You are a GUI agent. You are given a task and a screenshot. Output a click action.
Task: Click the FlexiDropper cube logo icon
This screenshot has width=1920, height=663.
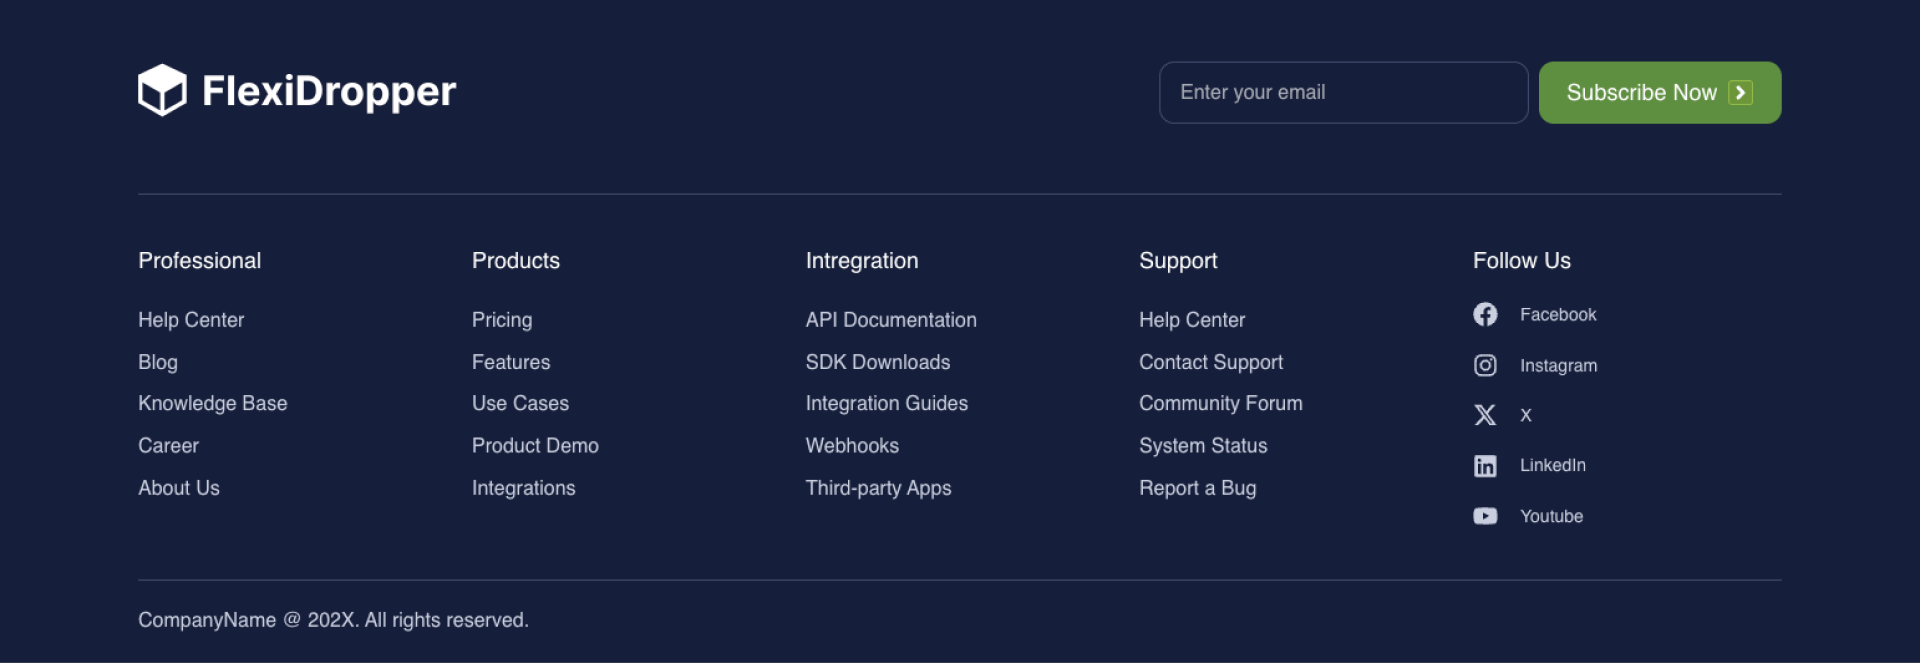click(x=162, y=91)
